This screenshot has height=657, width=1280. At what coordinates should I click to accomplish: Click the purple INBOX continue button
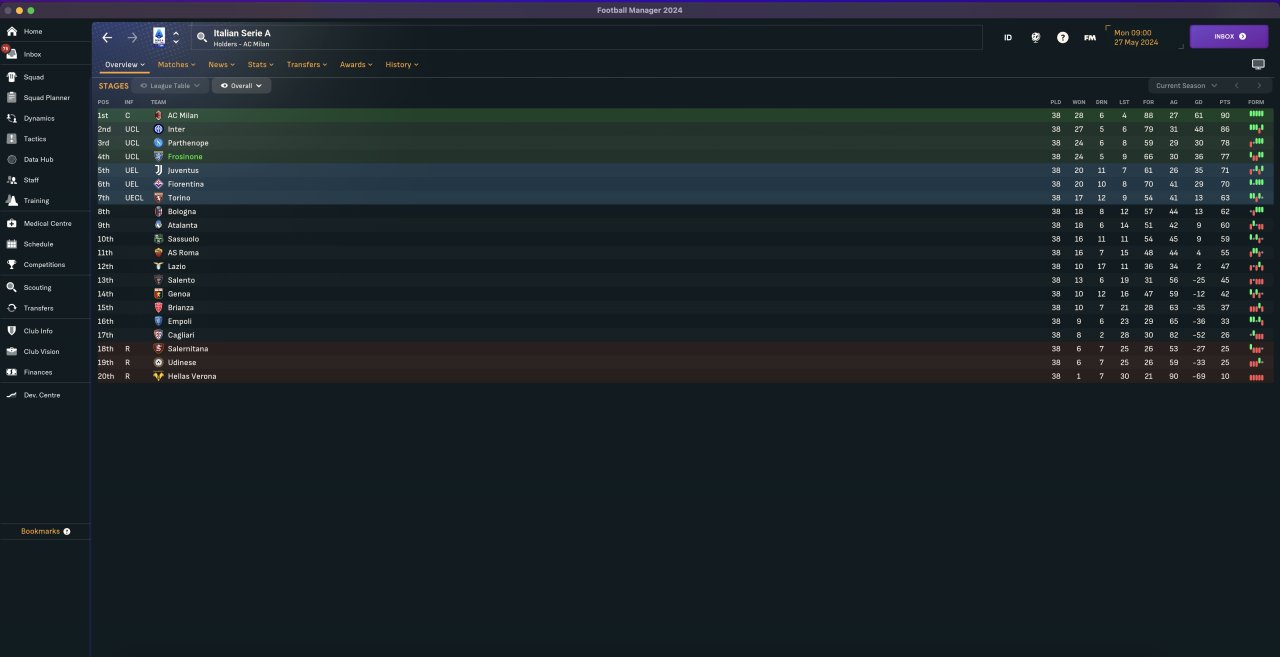[1229, 36]
